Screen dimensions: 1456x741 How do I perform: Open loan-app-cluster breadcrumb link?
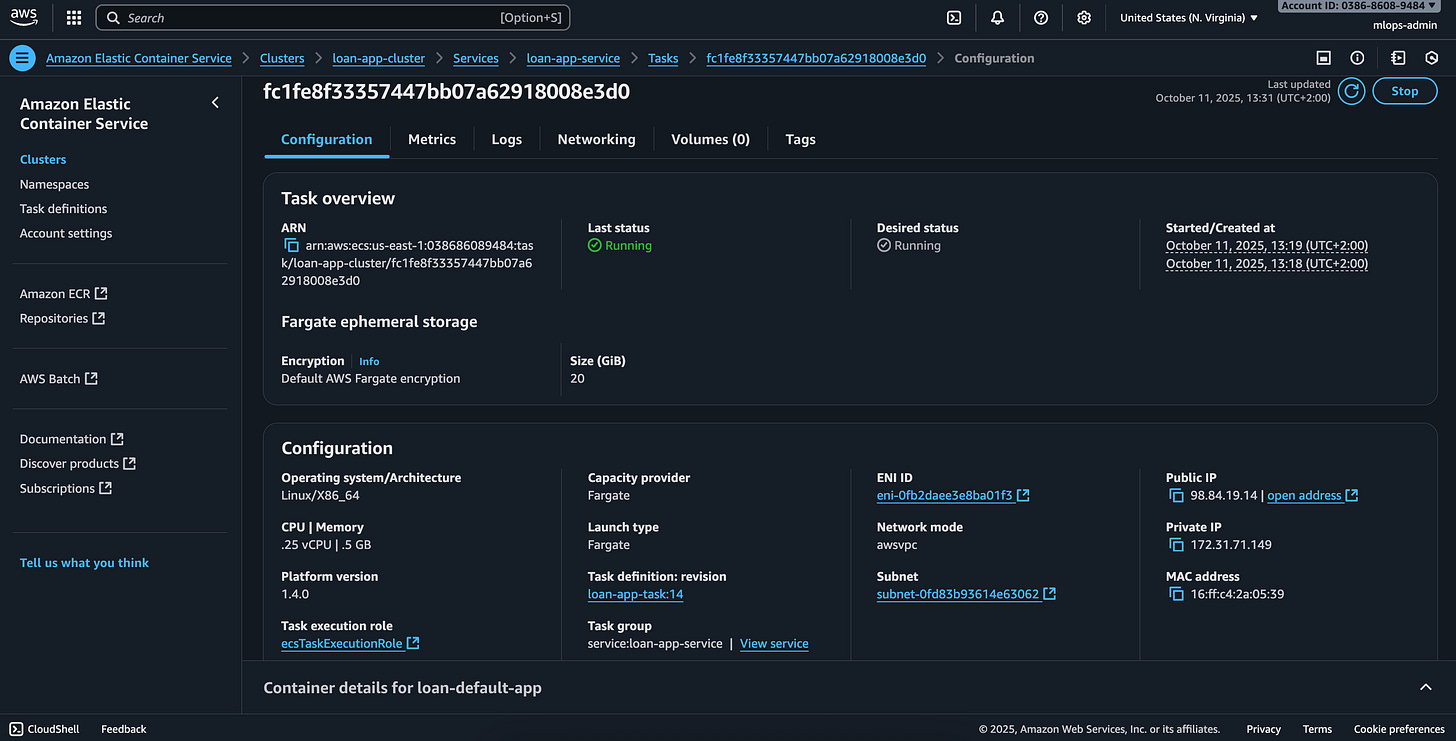(379, 58)
